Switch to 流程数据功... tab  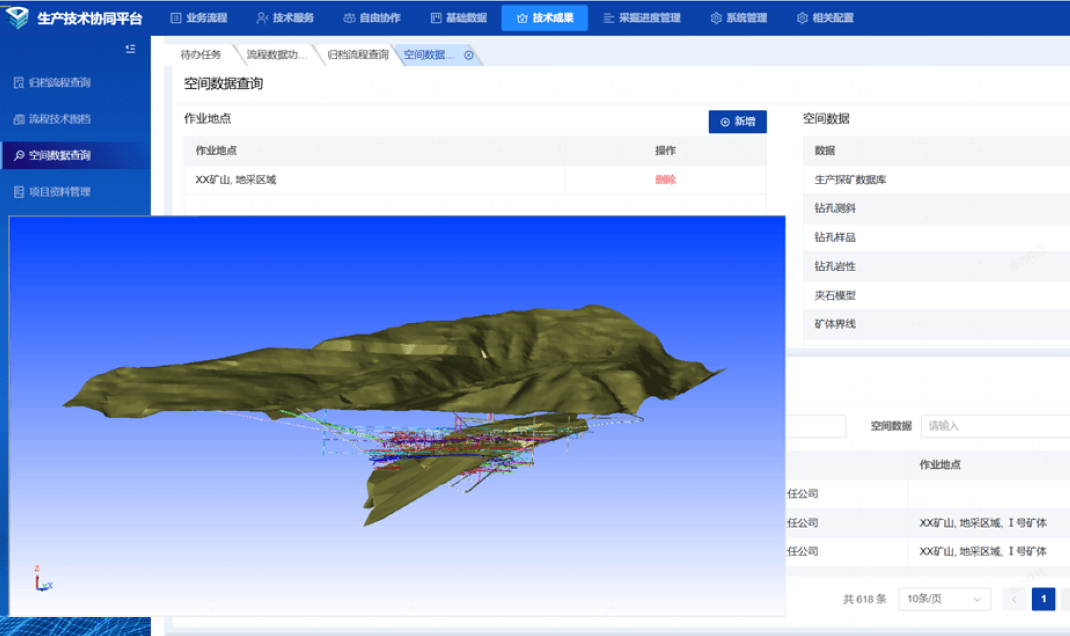tap(276, 55)
